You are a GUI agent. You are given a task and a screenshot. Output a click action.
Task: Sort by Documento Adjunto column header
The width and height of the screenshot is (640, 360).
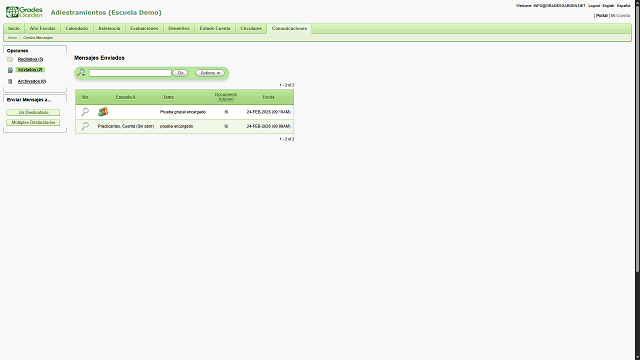click(226, 97)
